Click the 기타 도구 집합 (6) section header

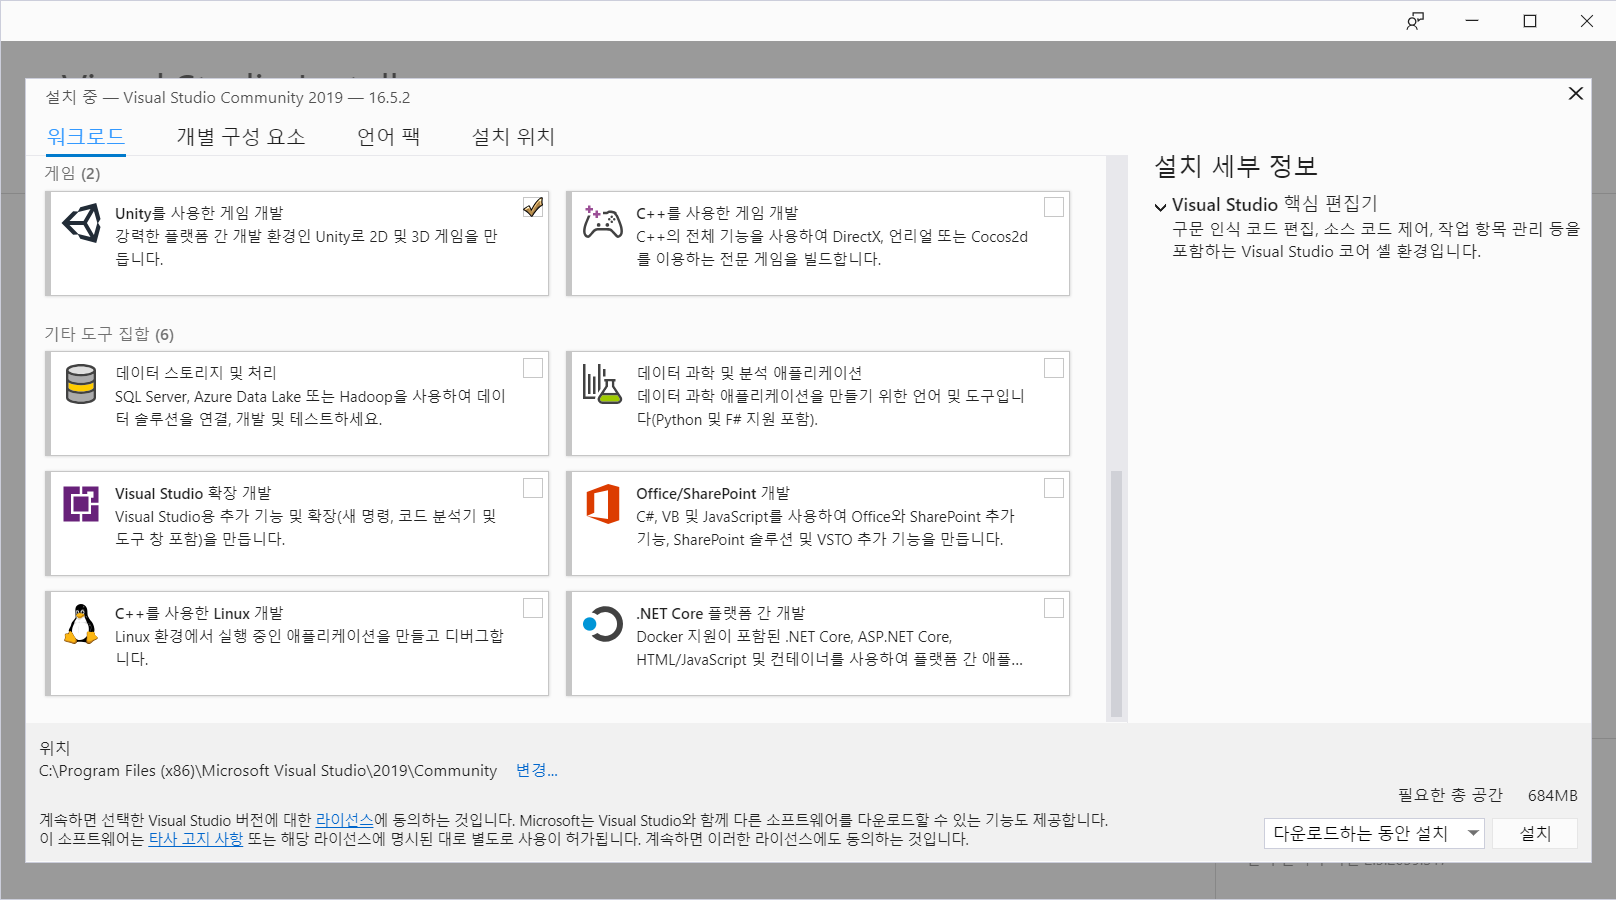[109, 334]
